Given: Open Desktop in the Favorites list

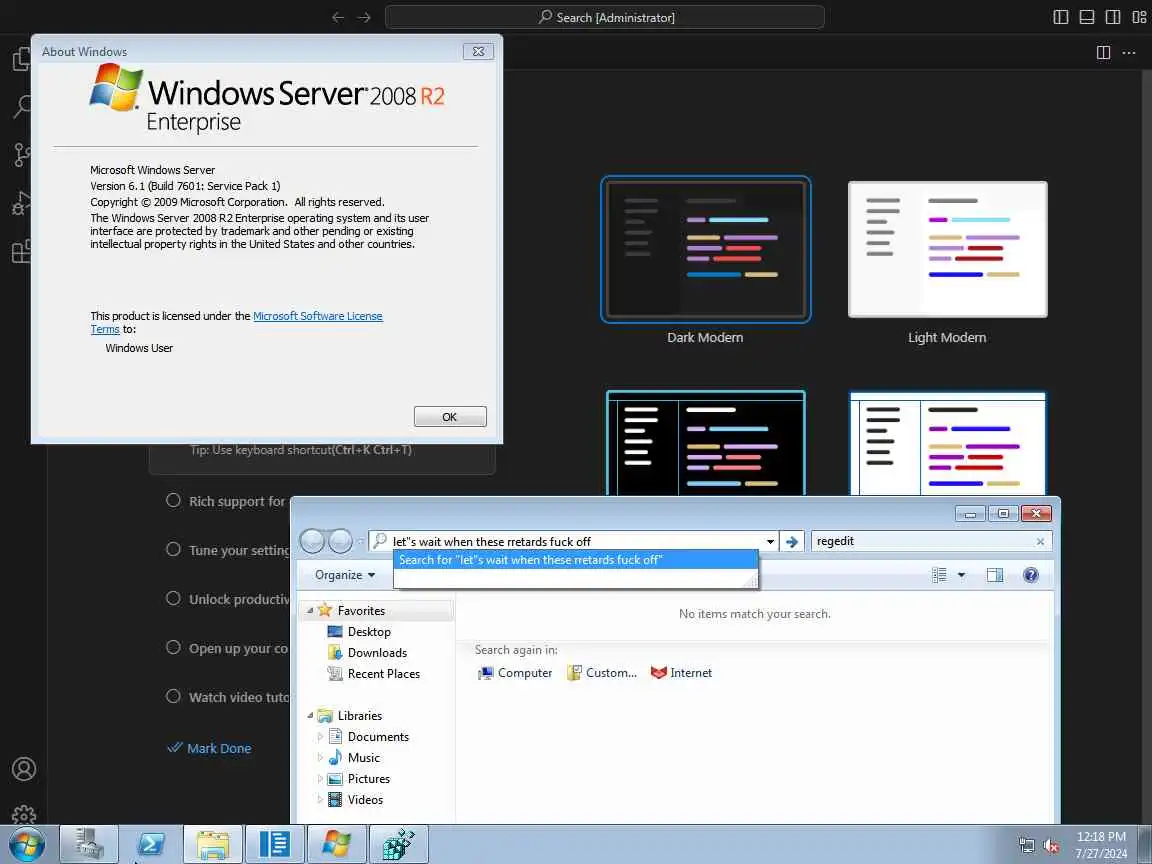Looking at the screenshot, I should point(359,632).
